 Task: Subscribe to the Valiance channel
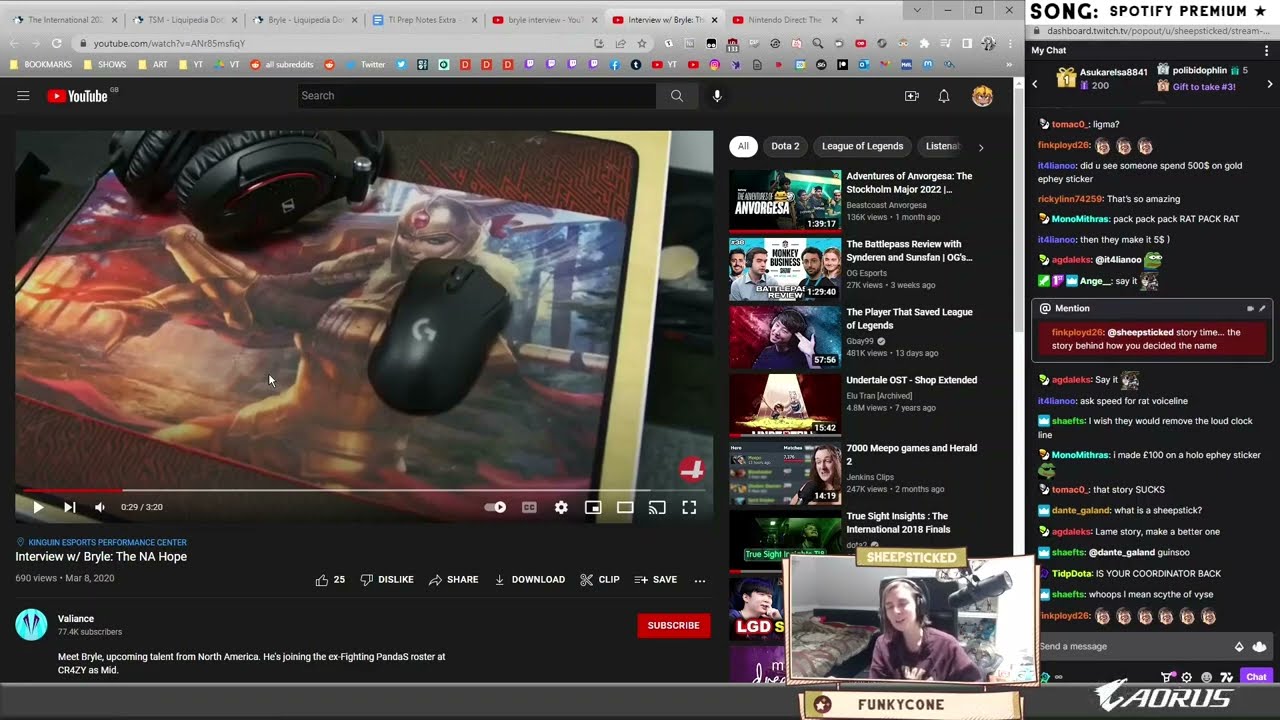[673, 625]
